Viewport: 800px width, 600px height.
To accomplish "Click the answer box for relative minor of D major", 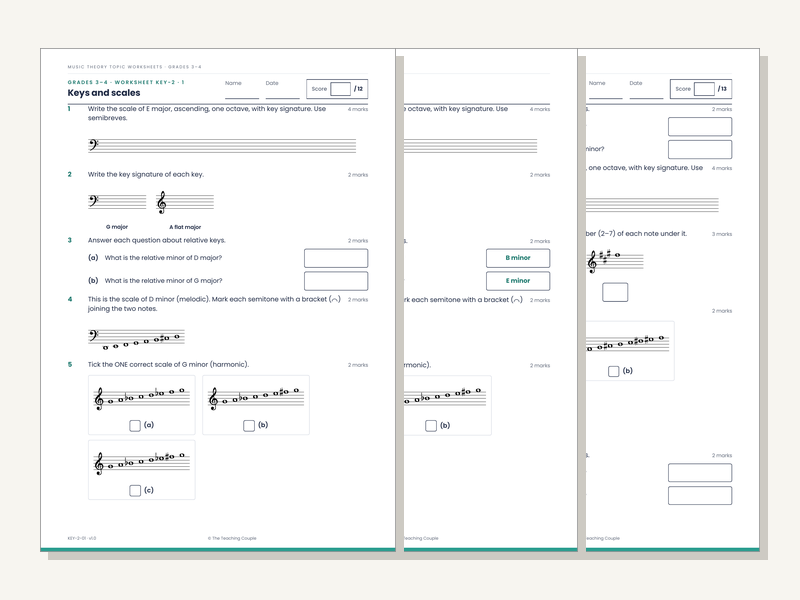I will [x=336, y=258].
